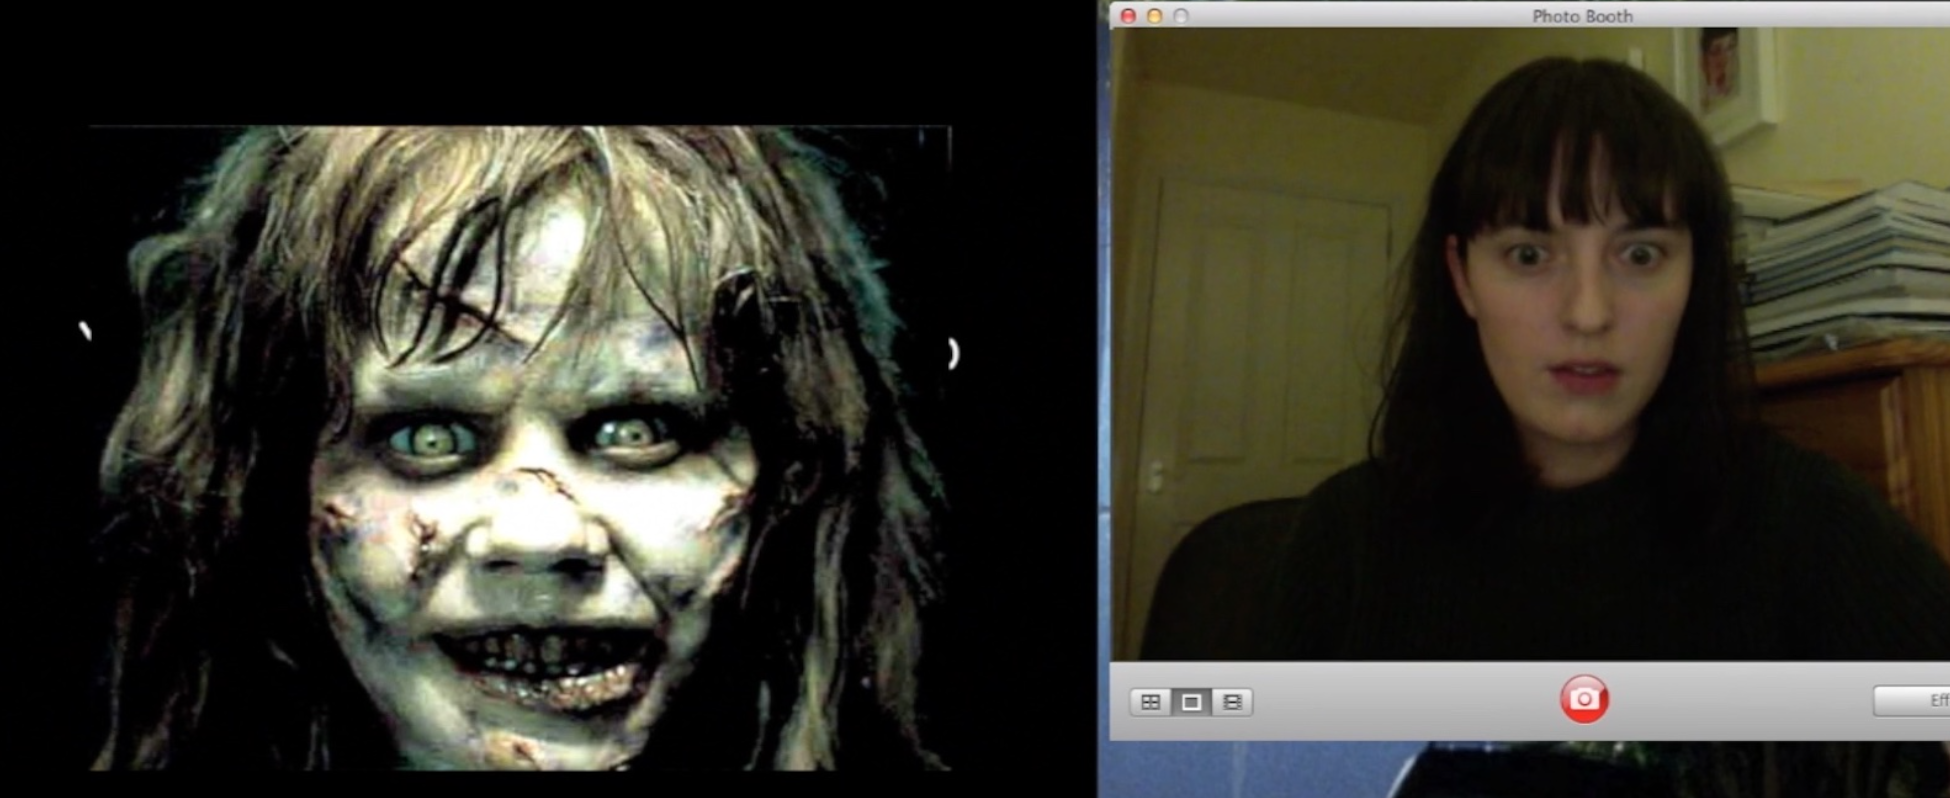Viewport: 1950px width, 798px height.
Task: Close the Photo Booth window
Action: click(x=1128, y=16)
